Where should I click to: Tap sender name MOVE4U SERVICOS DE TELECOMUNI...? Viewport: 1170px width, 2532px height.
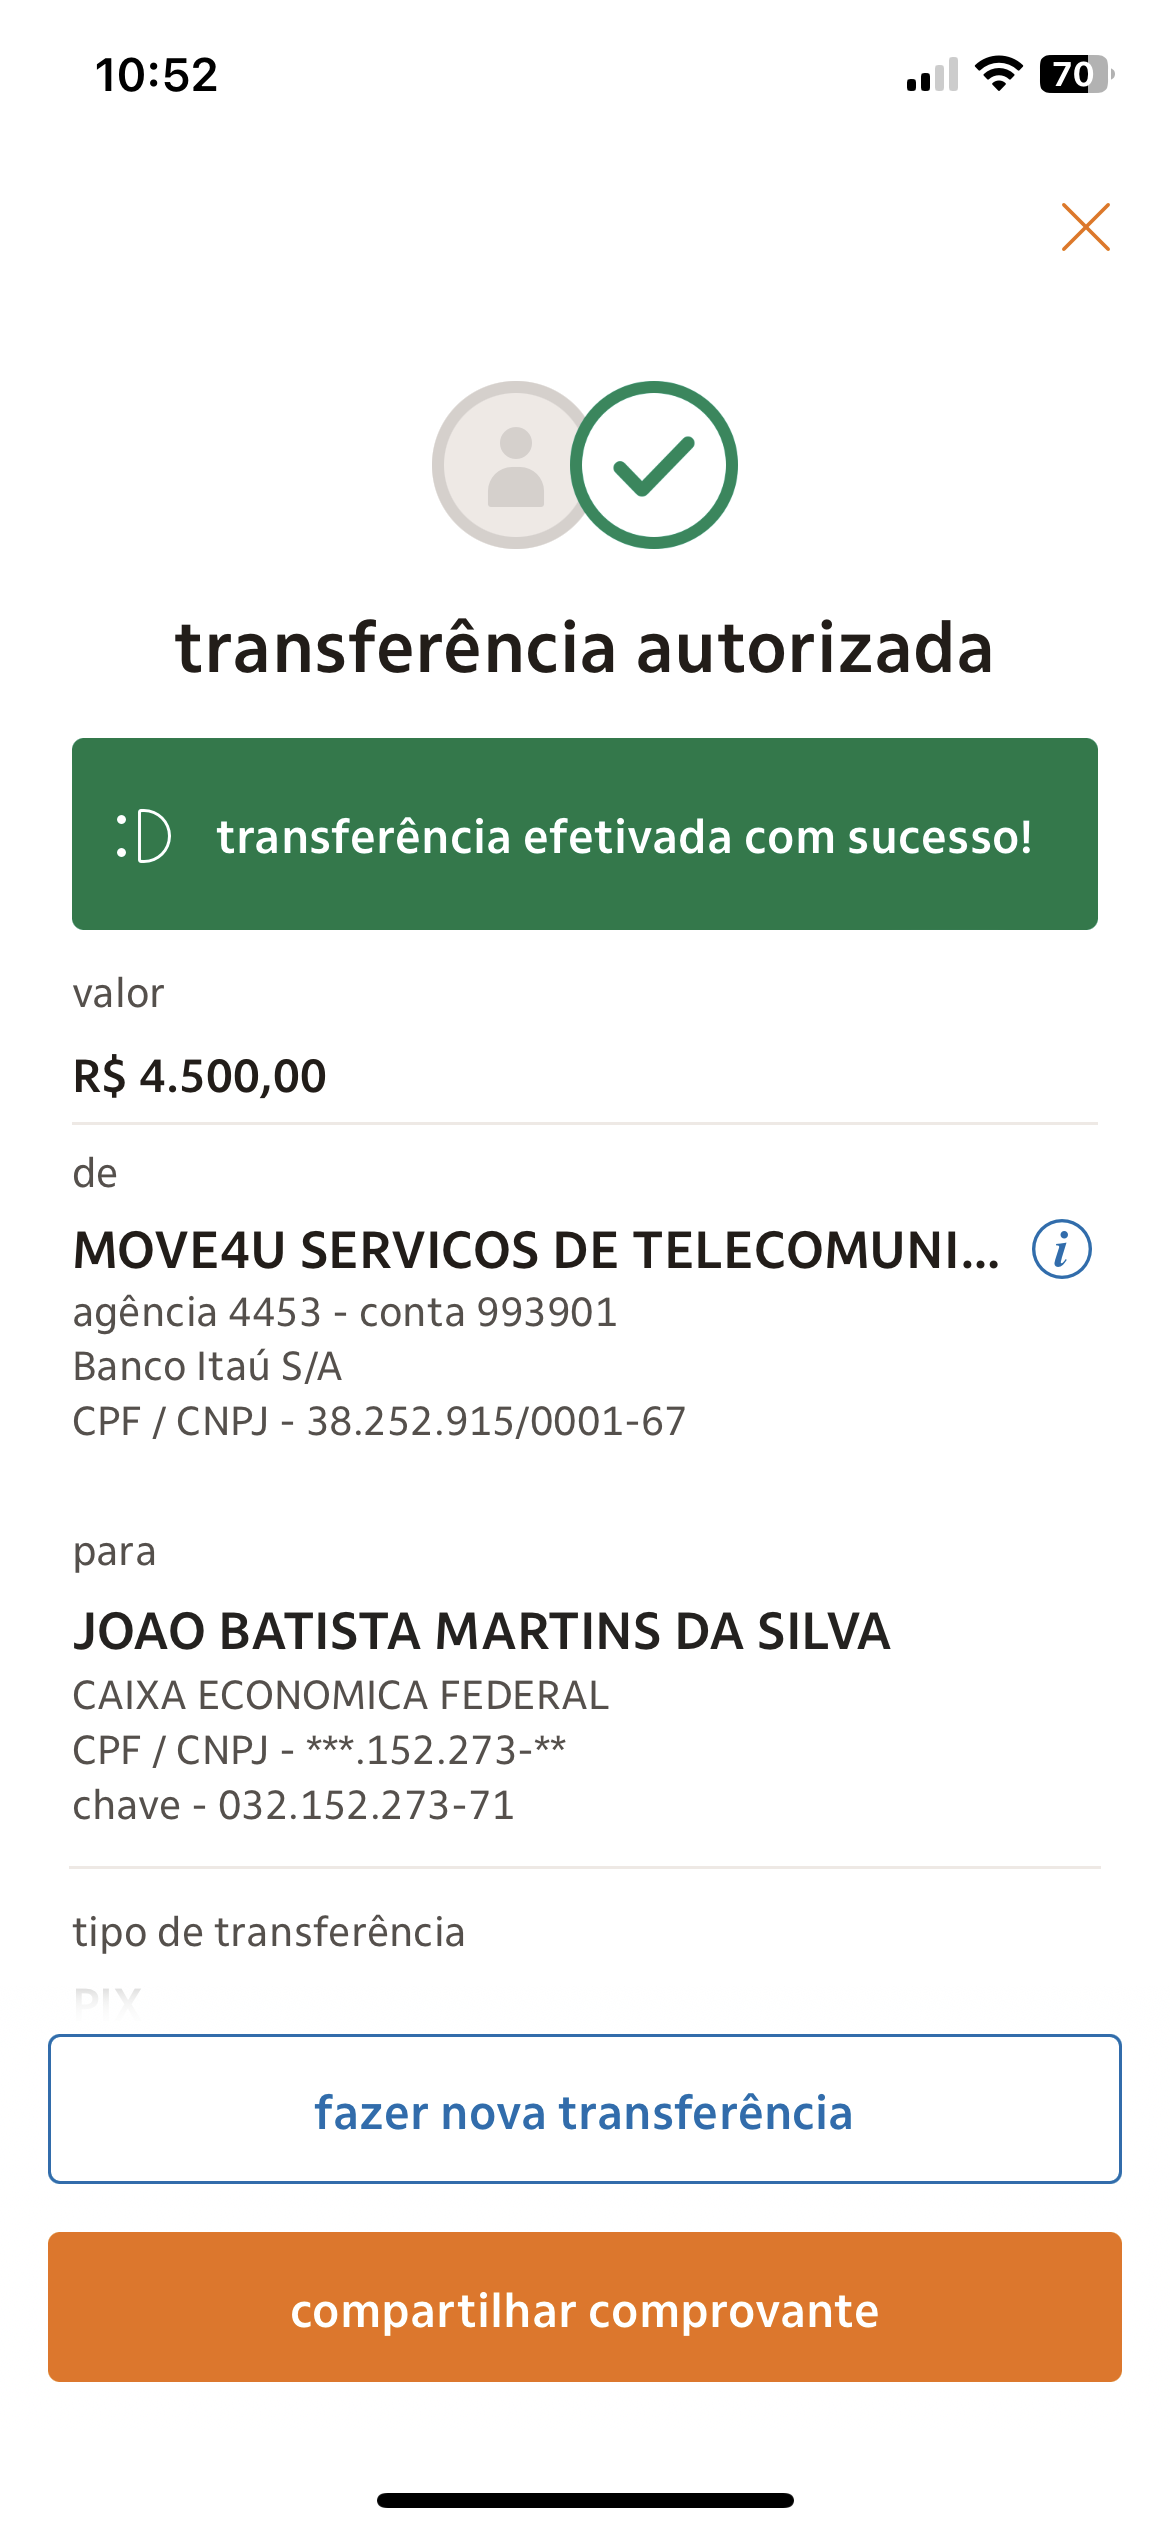pyautogui.click(x=537, y=1250)
